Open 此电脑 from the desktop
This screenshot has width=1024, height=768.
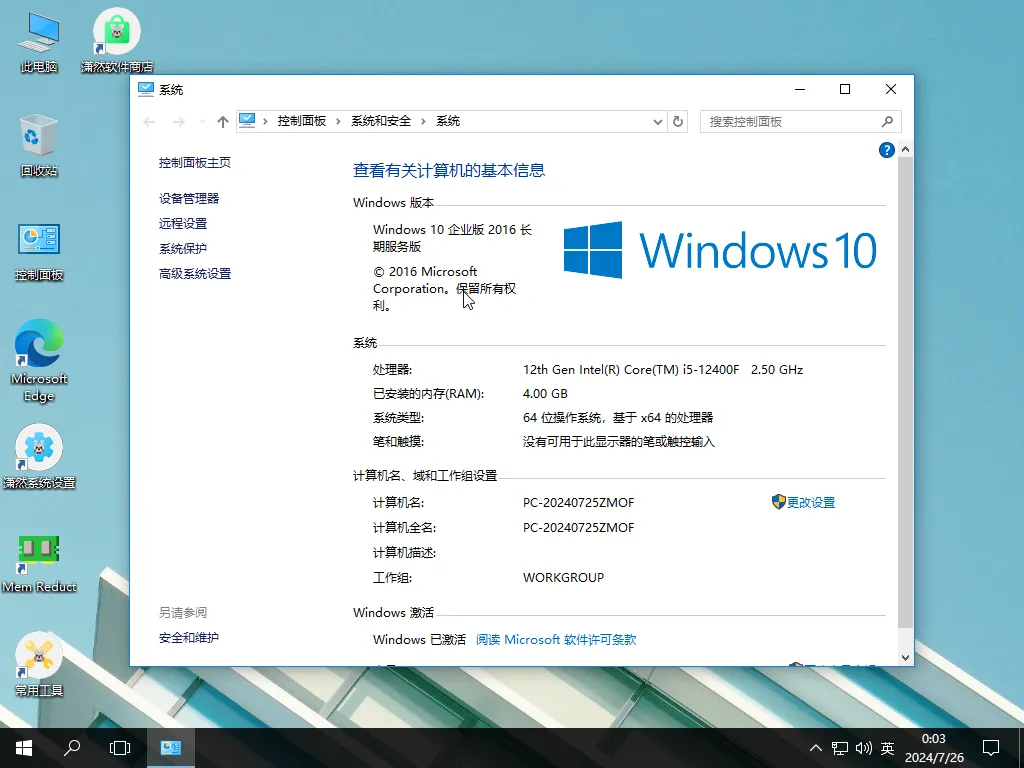pos(37,30)
